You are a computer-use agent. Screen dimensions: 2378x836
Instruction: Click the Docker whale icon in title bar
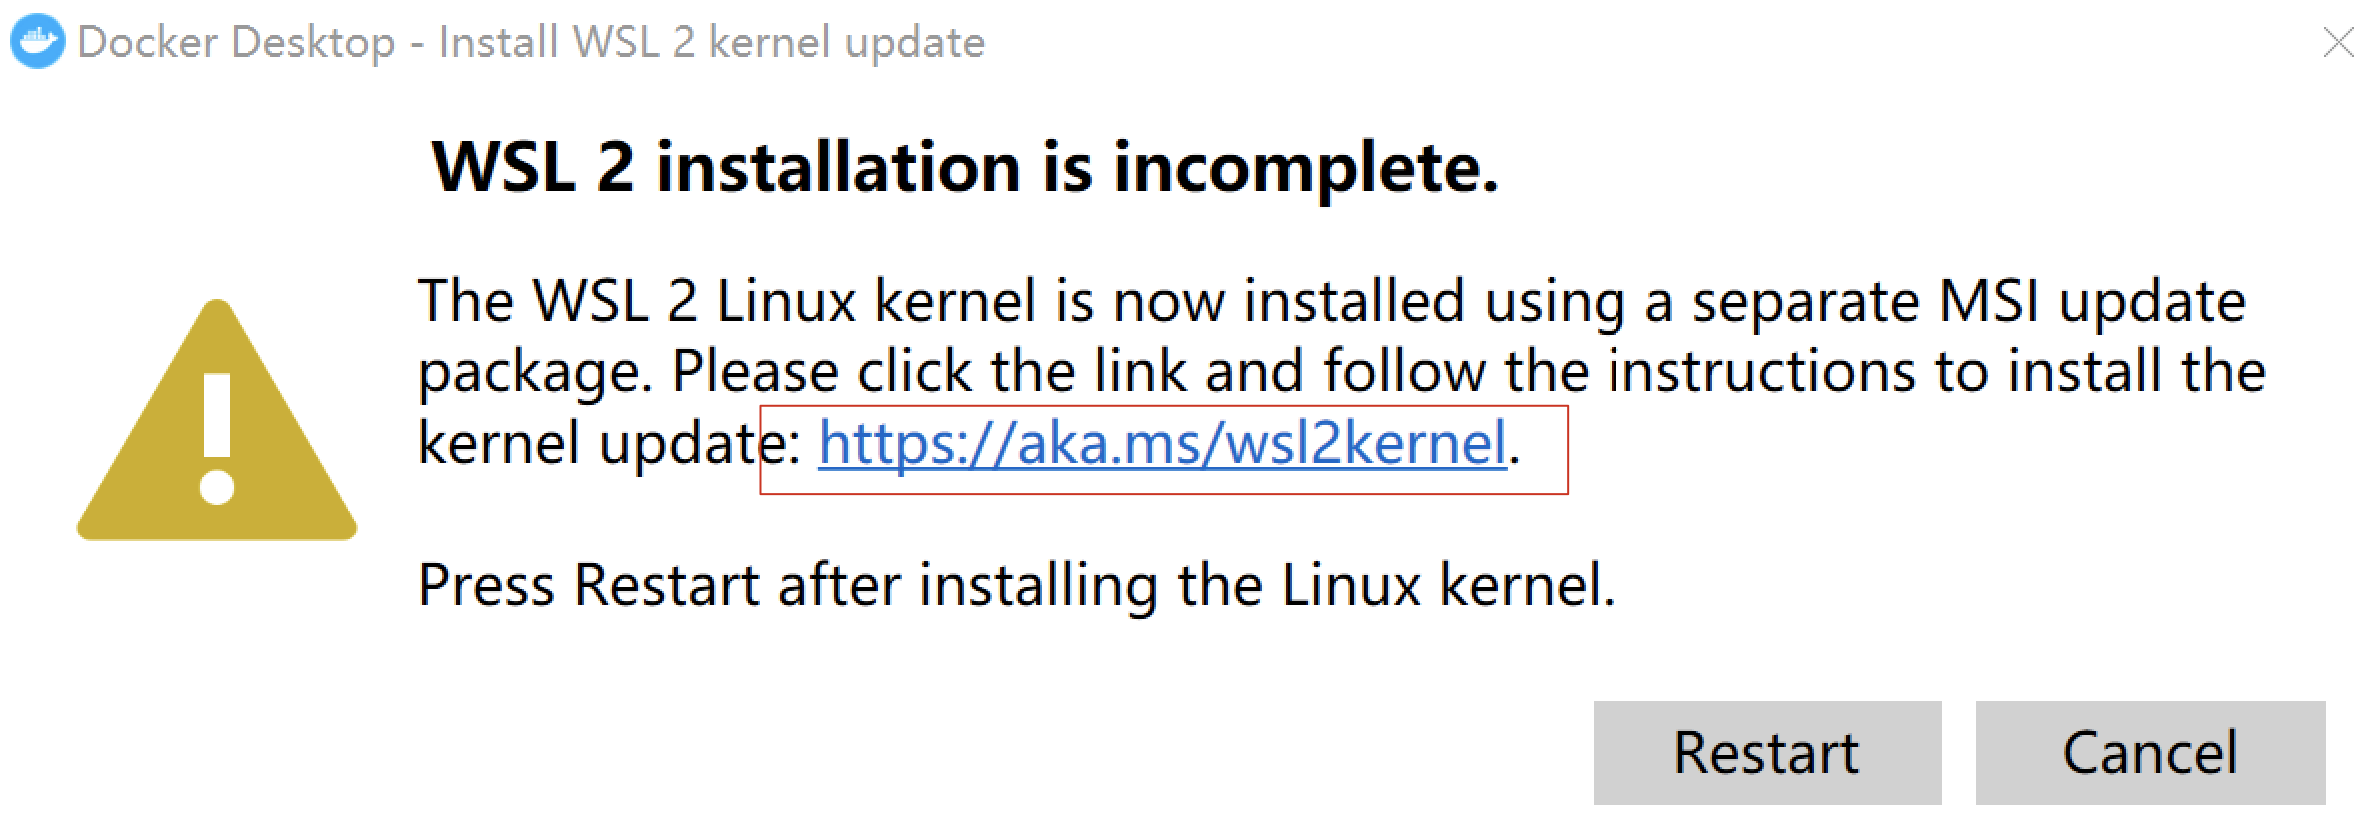(37, 41)
